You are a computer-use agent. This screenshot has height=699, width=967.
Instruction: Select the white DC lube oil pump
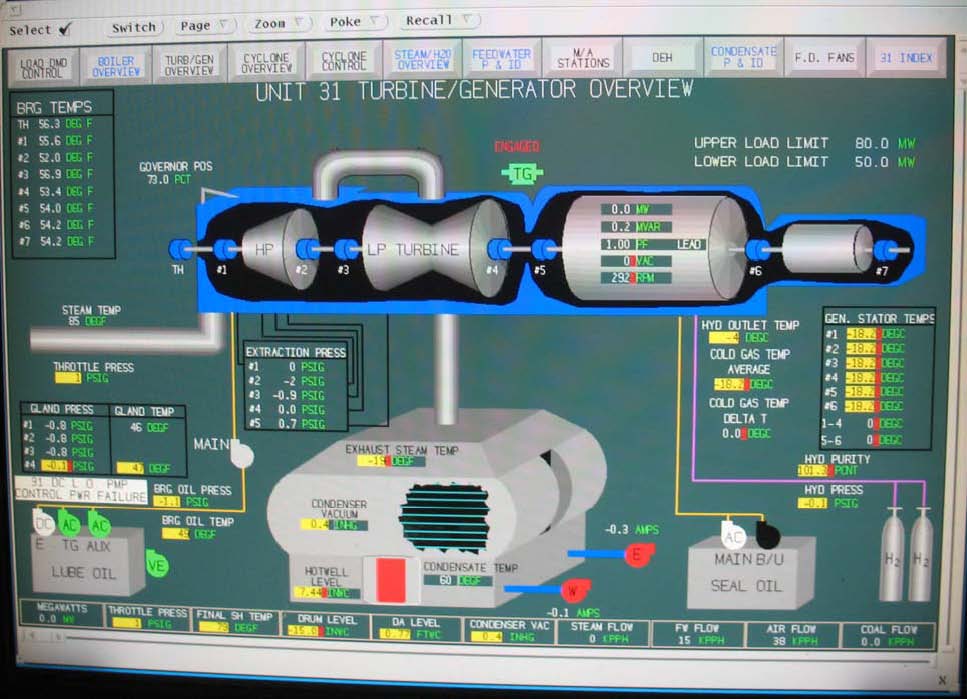(x=43, y=523)
